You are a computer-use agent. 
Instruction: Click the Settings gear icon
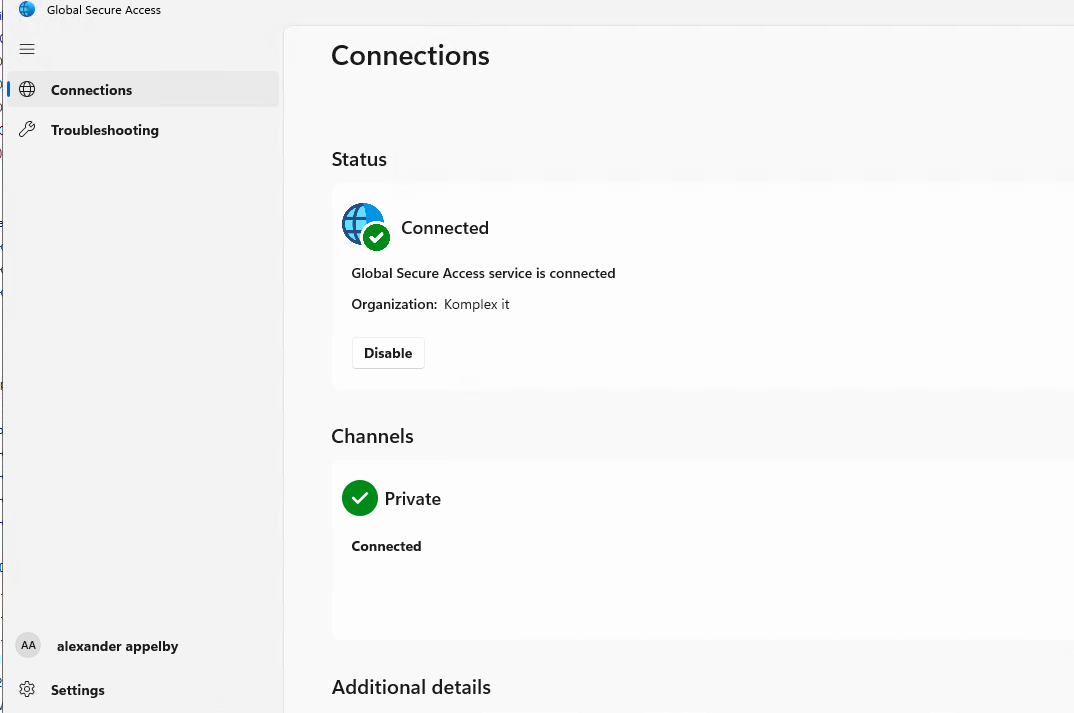(x=28, y=690)
